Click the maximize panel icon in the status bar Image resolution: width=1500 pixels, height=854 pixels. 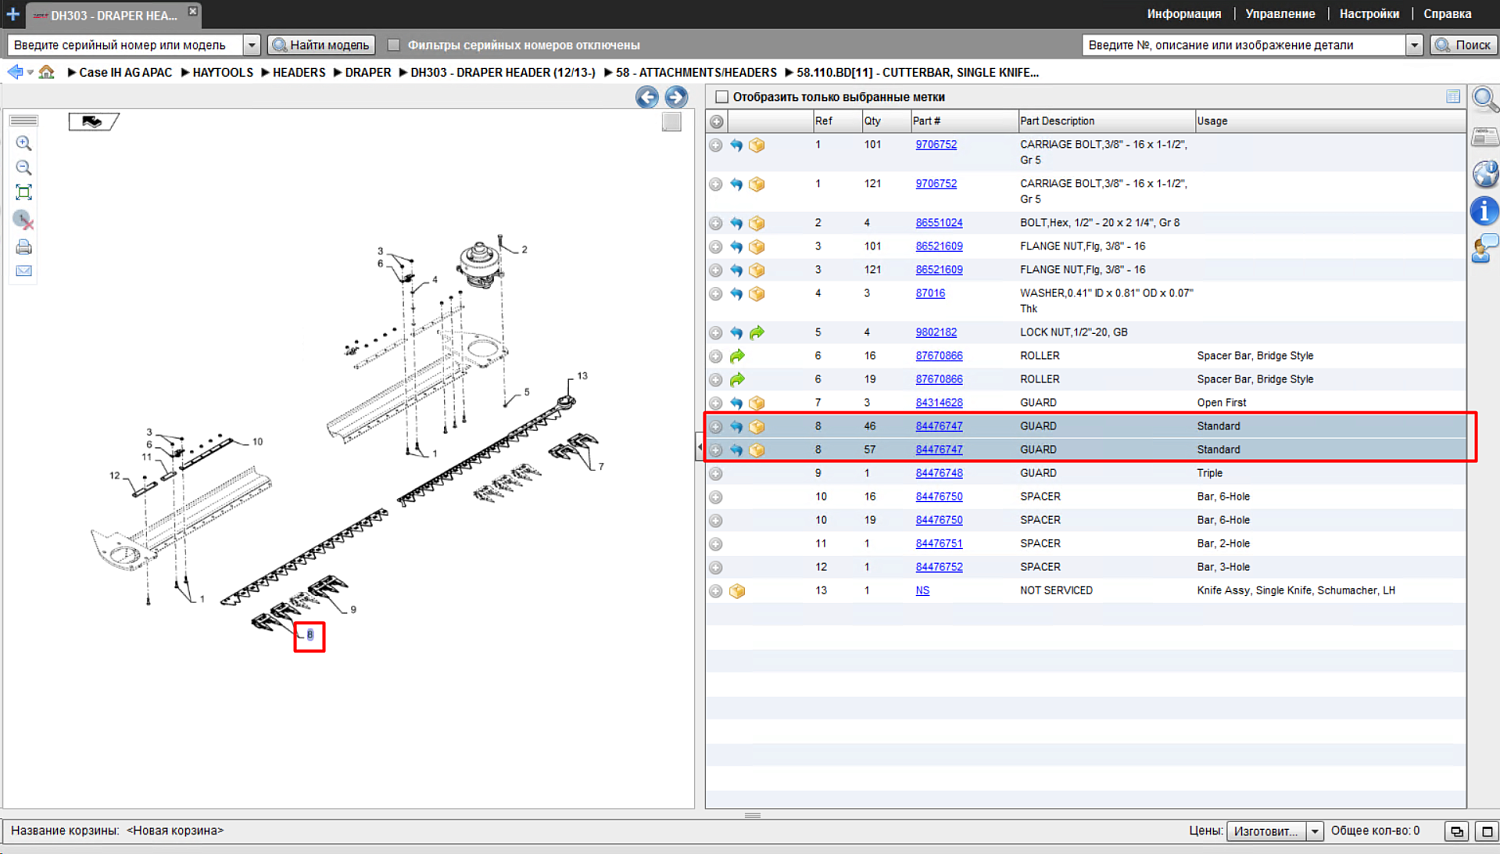tap(1486, 831)
